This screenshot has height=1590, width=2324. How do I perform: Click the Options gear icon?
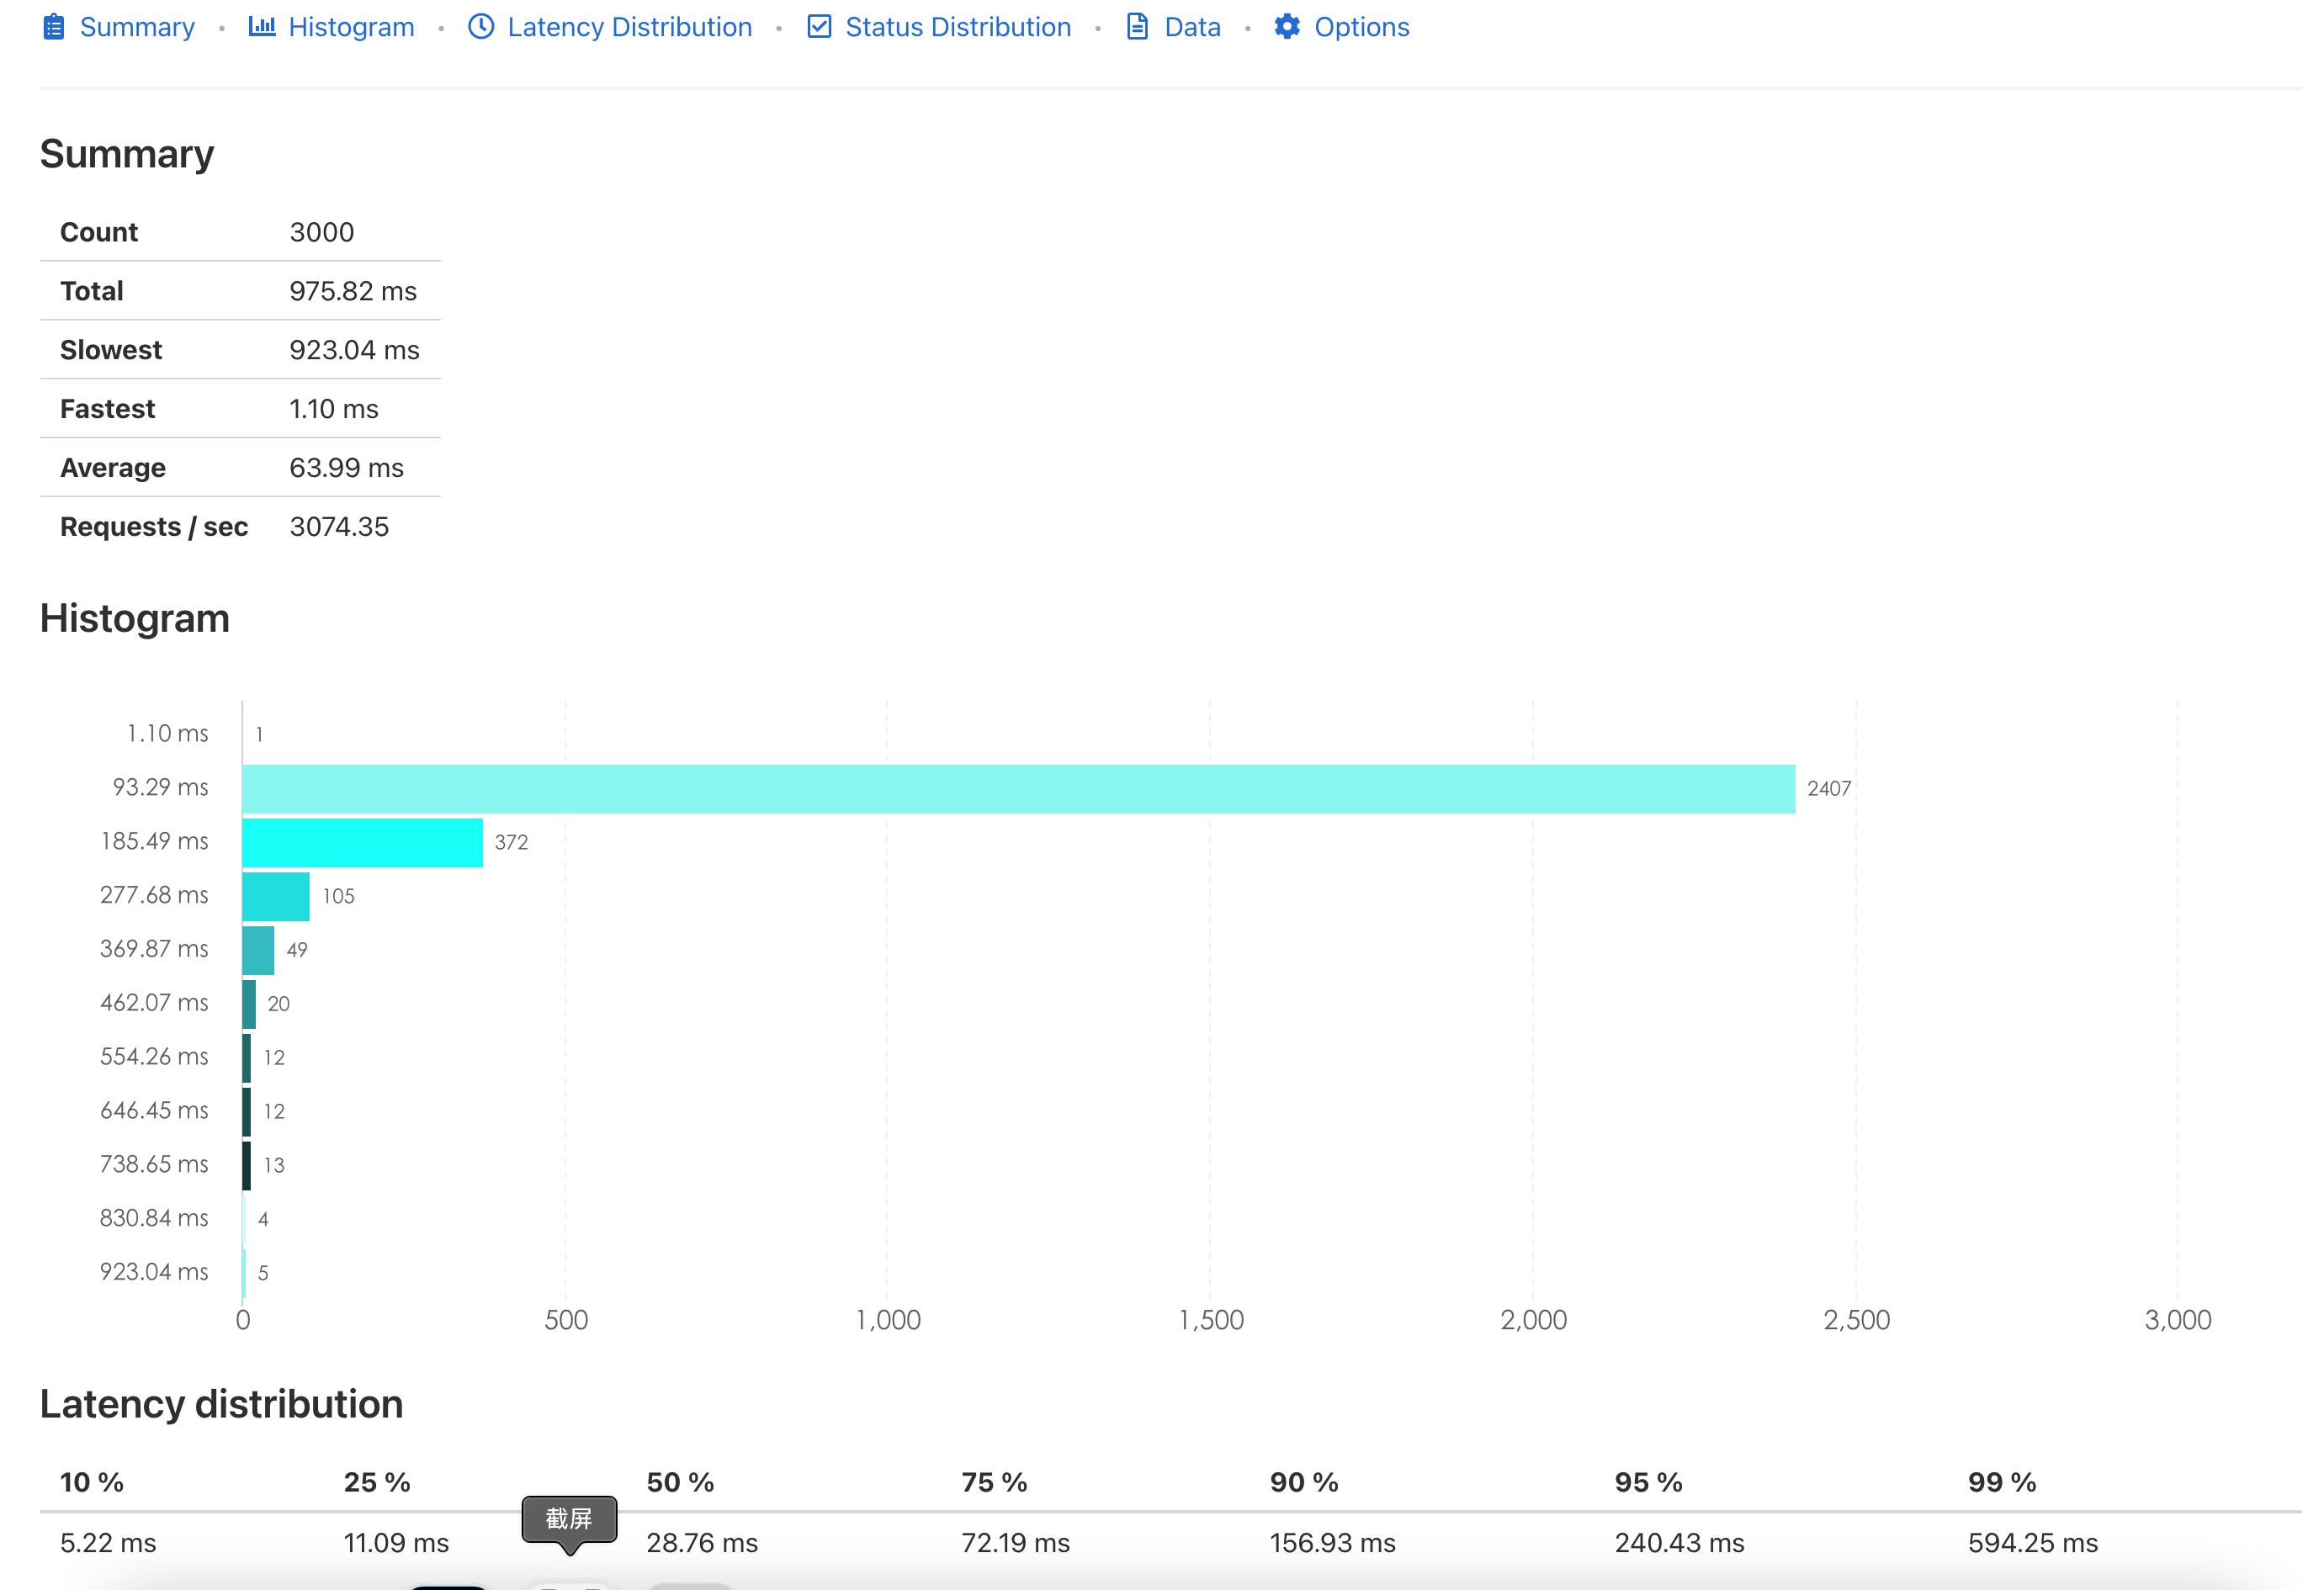click(1287, 27)
